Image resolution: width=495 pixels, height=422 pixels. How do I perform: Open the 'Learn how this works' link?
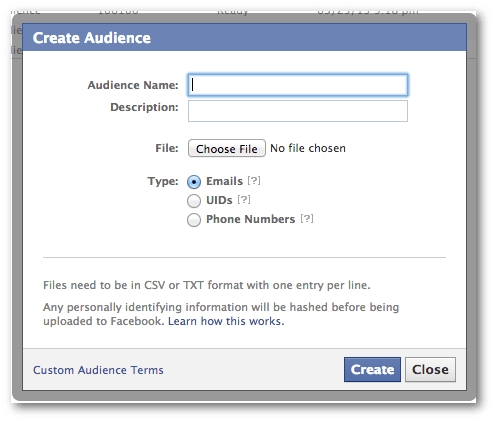click(226, 321)
